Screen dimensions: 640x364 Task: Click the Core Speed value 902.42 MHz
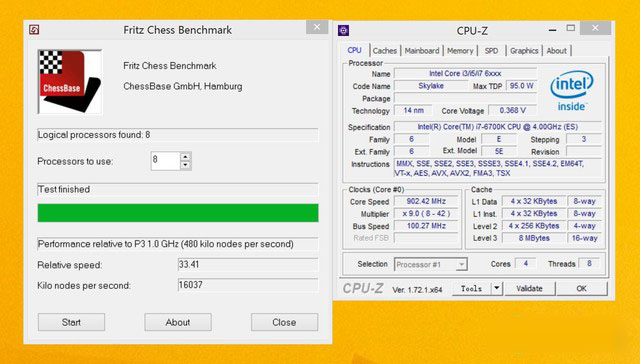(x=426, y=201)
